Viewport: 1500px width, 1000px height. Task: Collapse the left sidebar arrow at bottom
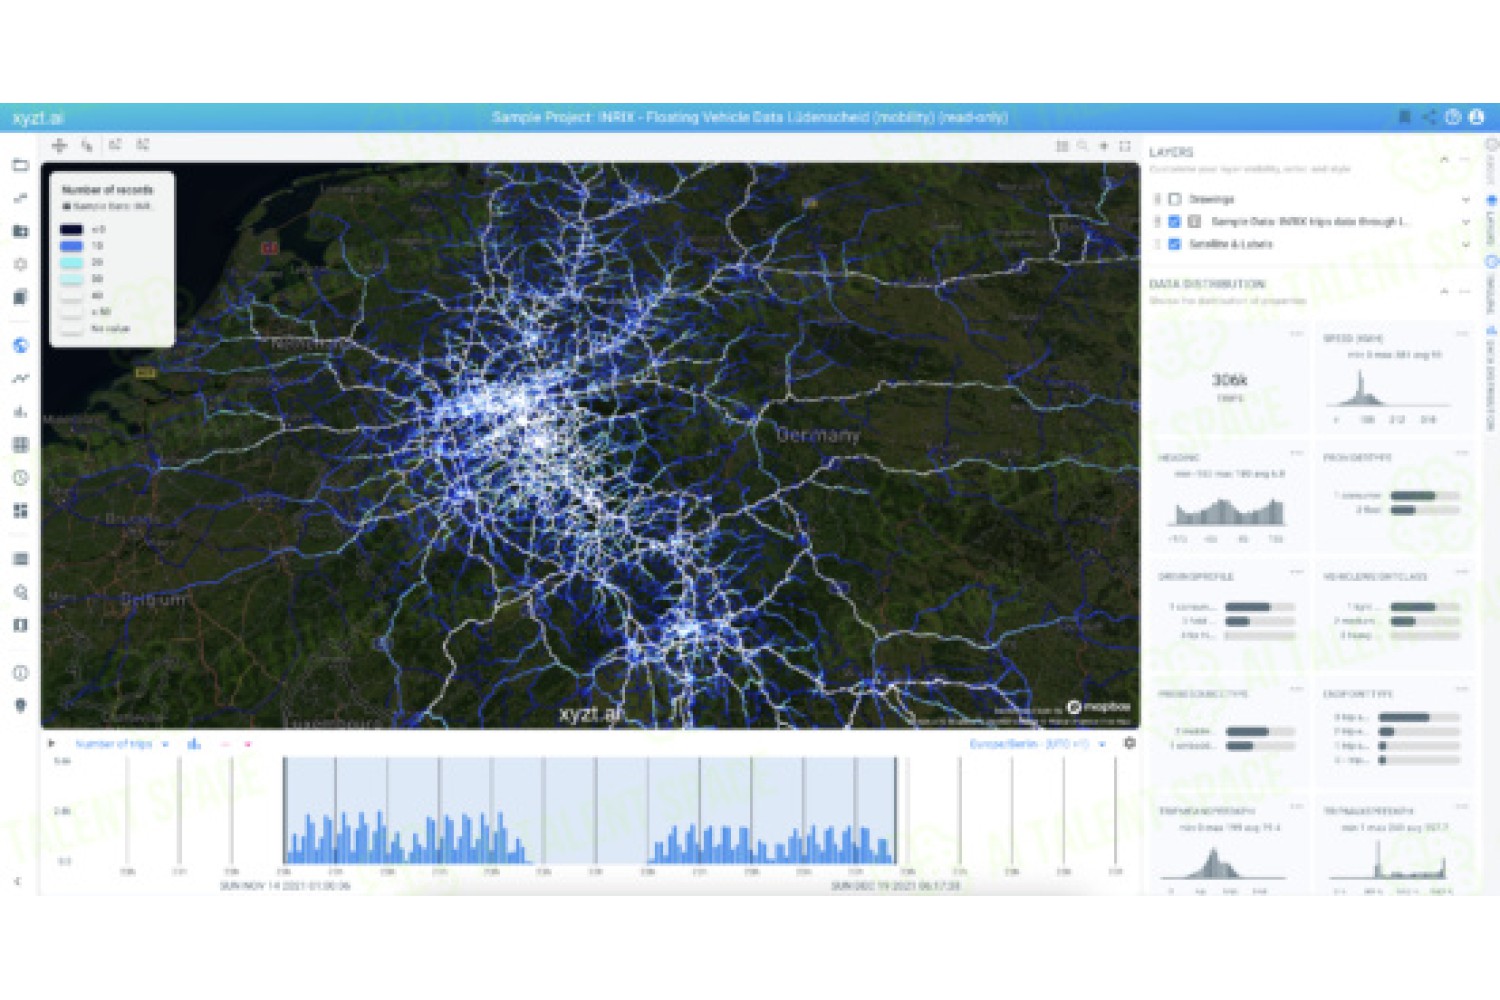(17, 881)
